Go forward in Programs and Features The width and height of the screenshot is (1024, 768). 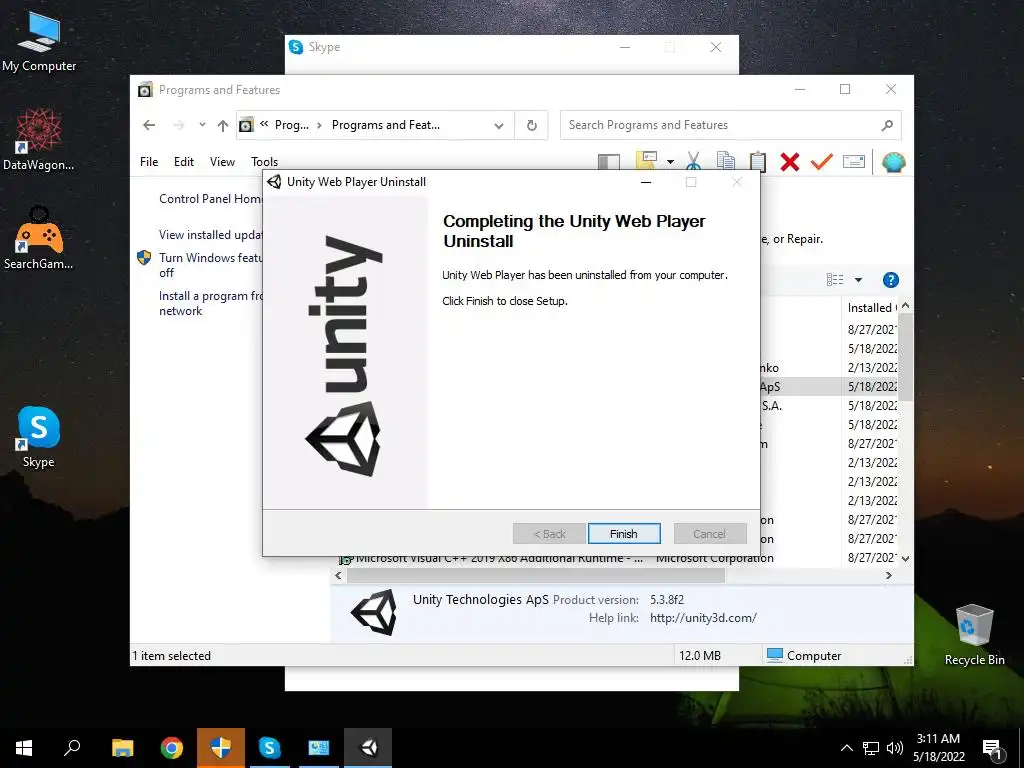pyautogui.click(x=178, y=125)
